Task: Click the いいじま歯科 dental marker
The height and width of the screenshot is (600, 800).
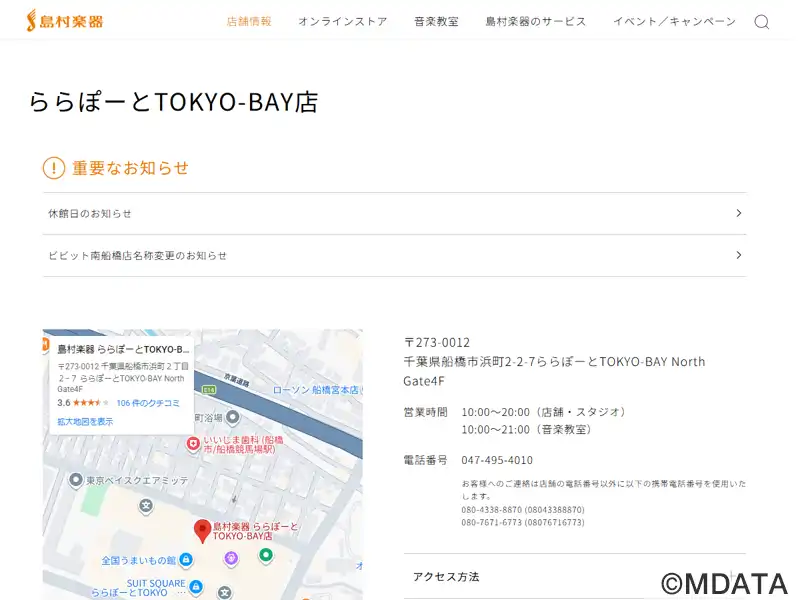Action: click(x=194, y=444)
